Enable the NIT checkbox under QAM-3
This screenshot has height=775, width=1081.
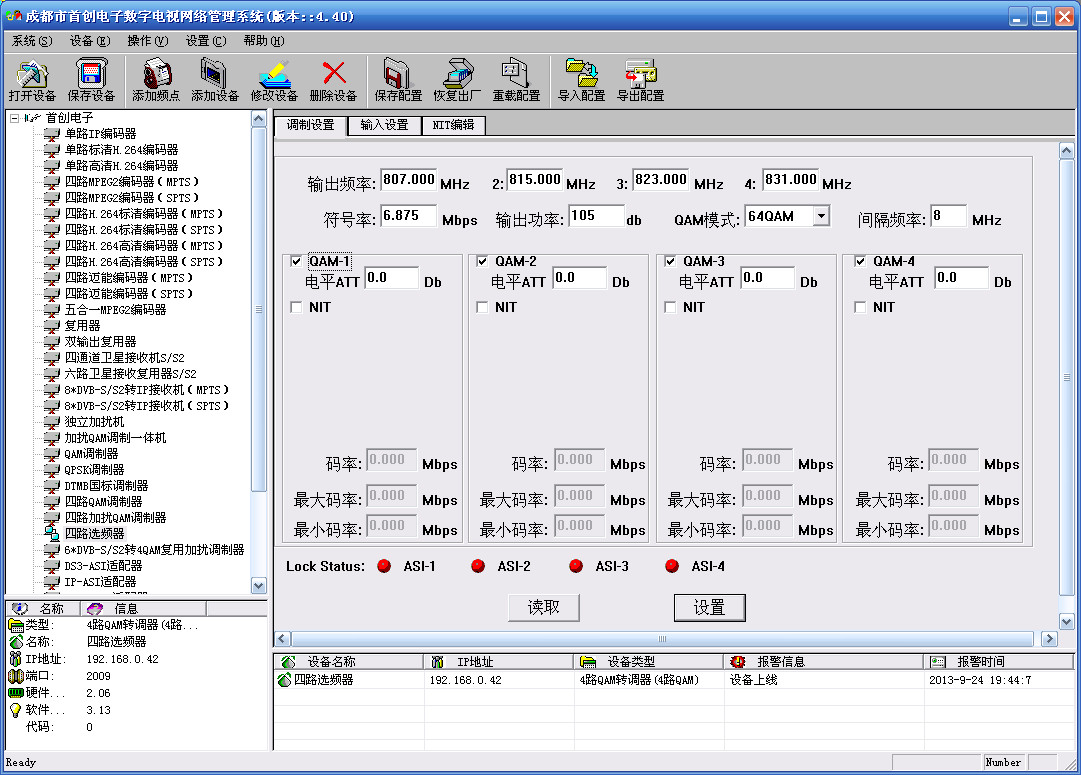pos(670,308)
